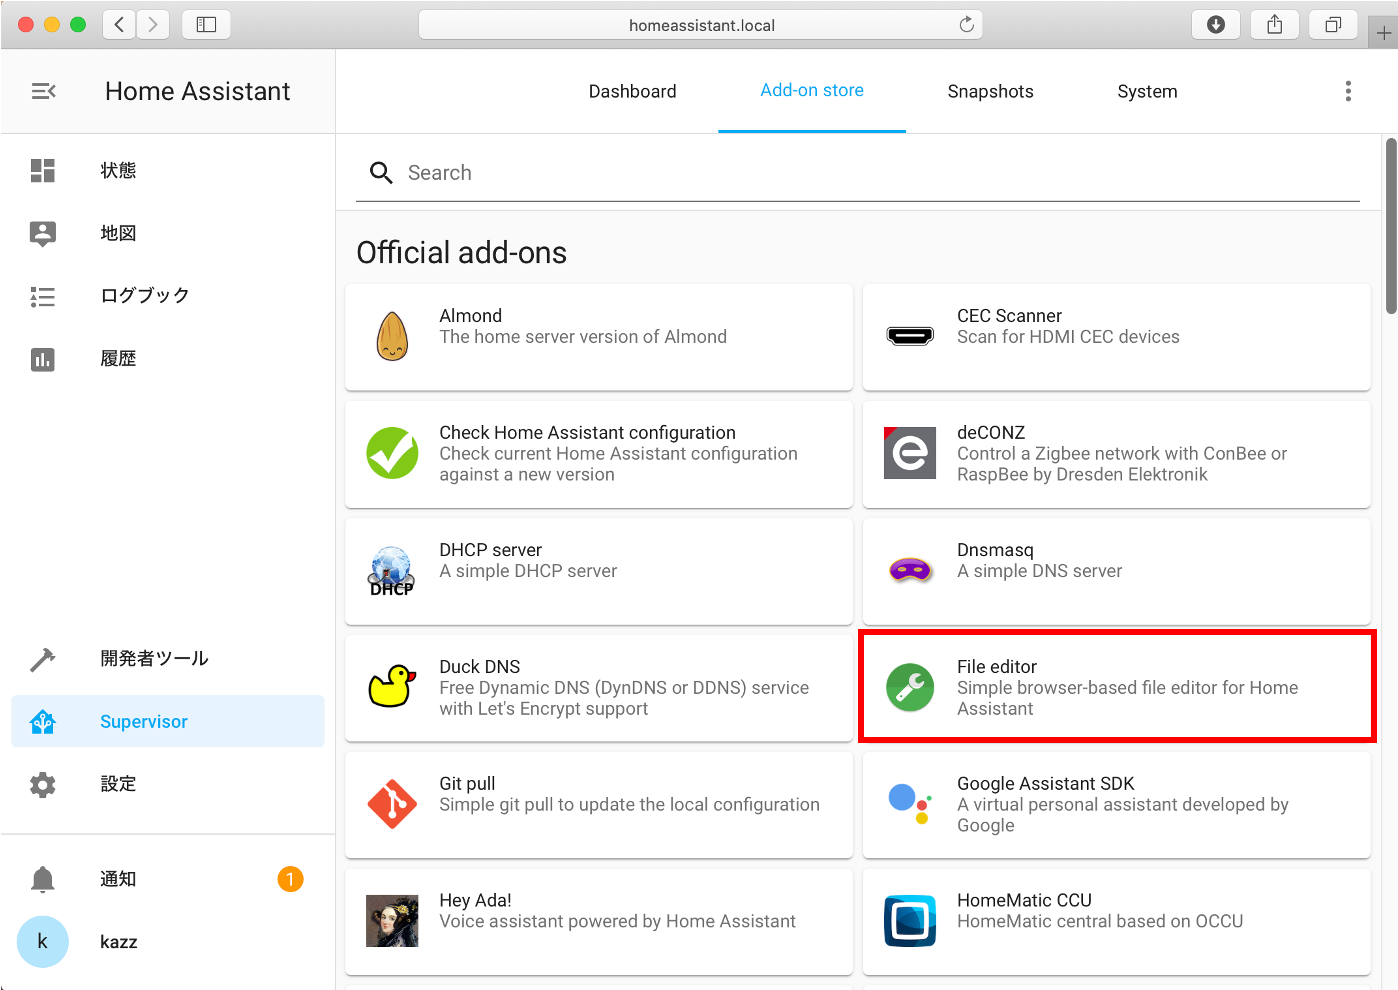Select the Add-on store tab
Screen dimensions: 1398x990
point(812,90)
